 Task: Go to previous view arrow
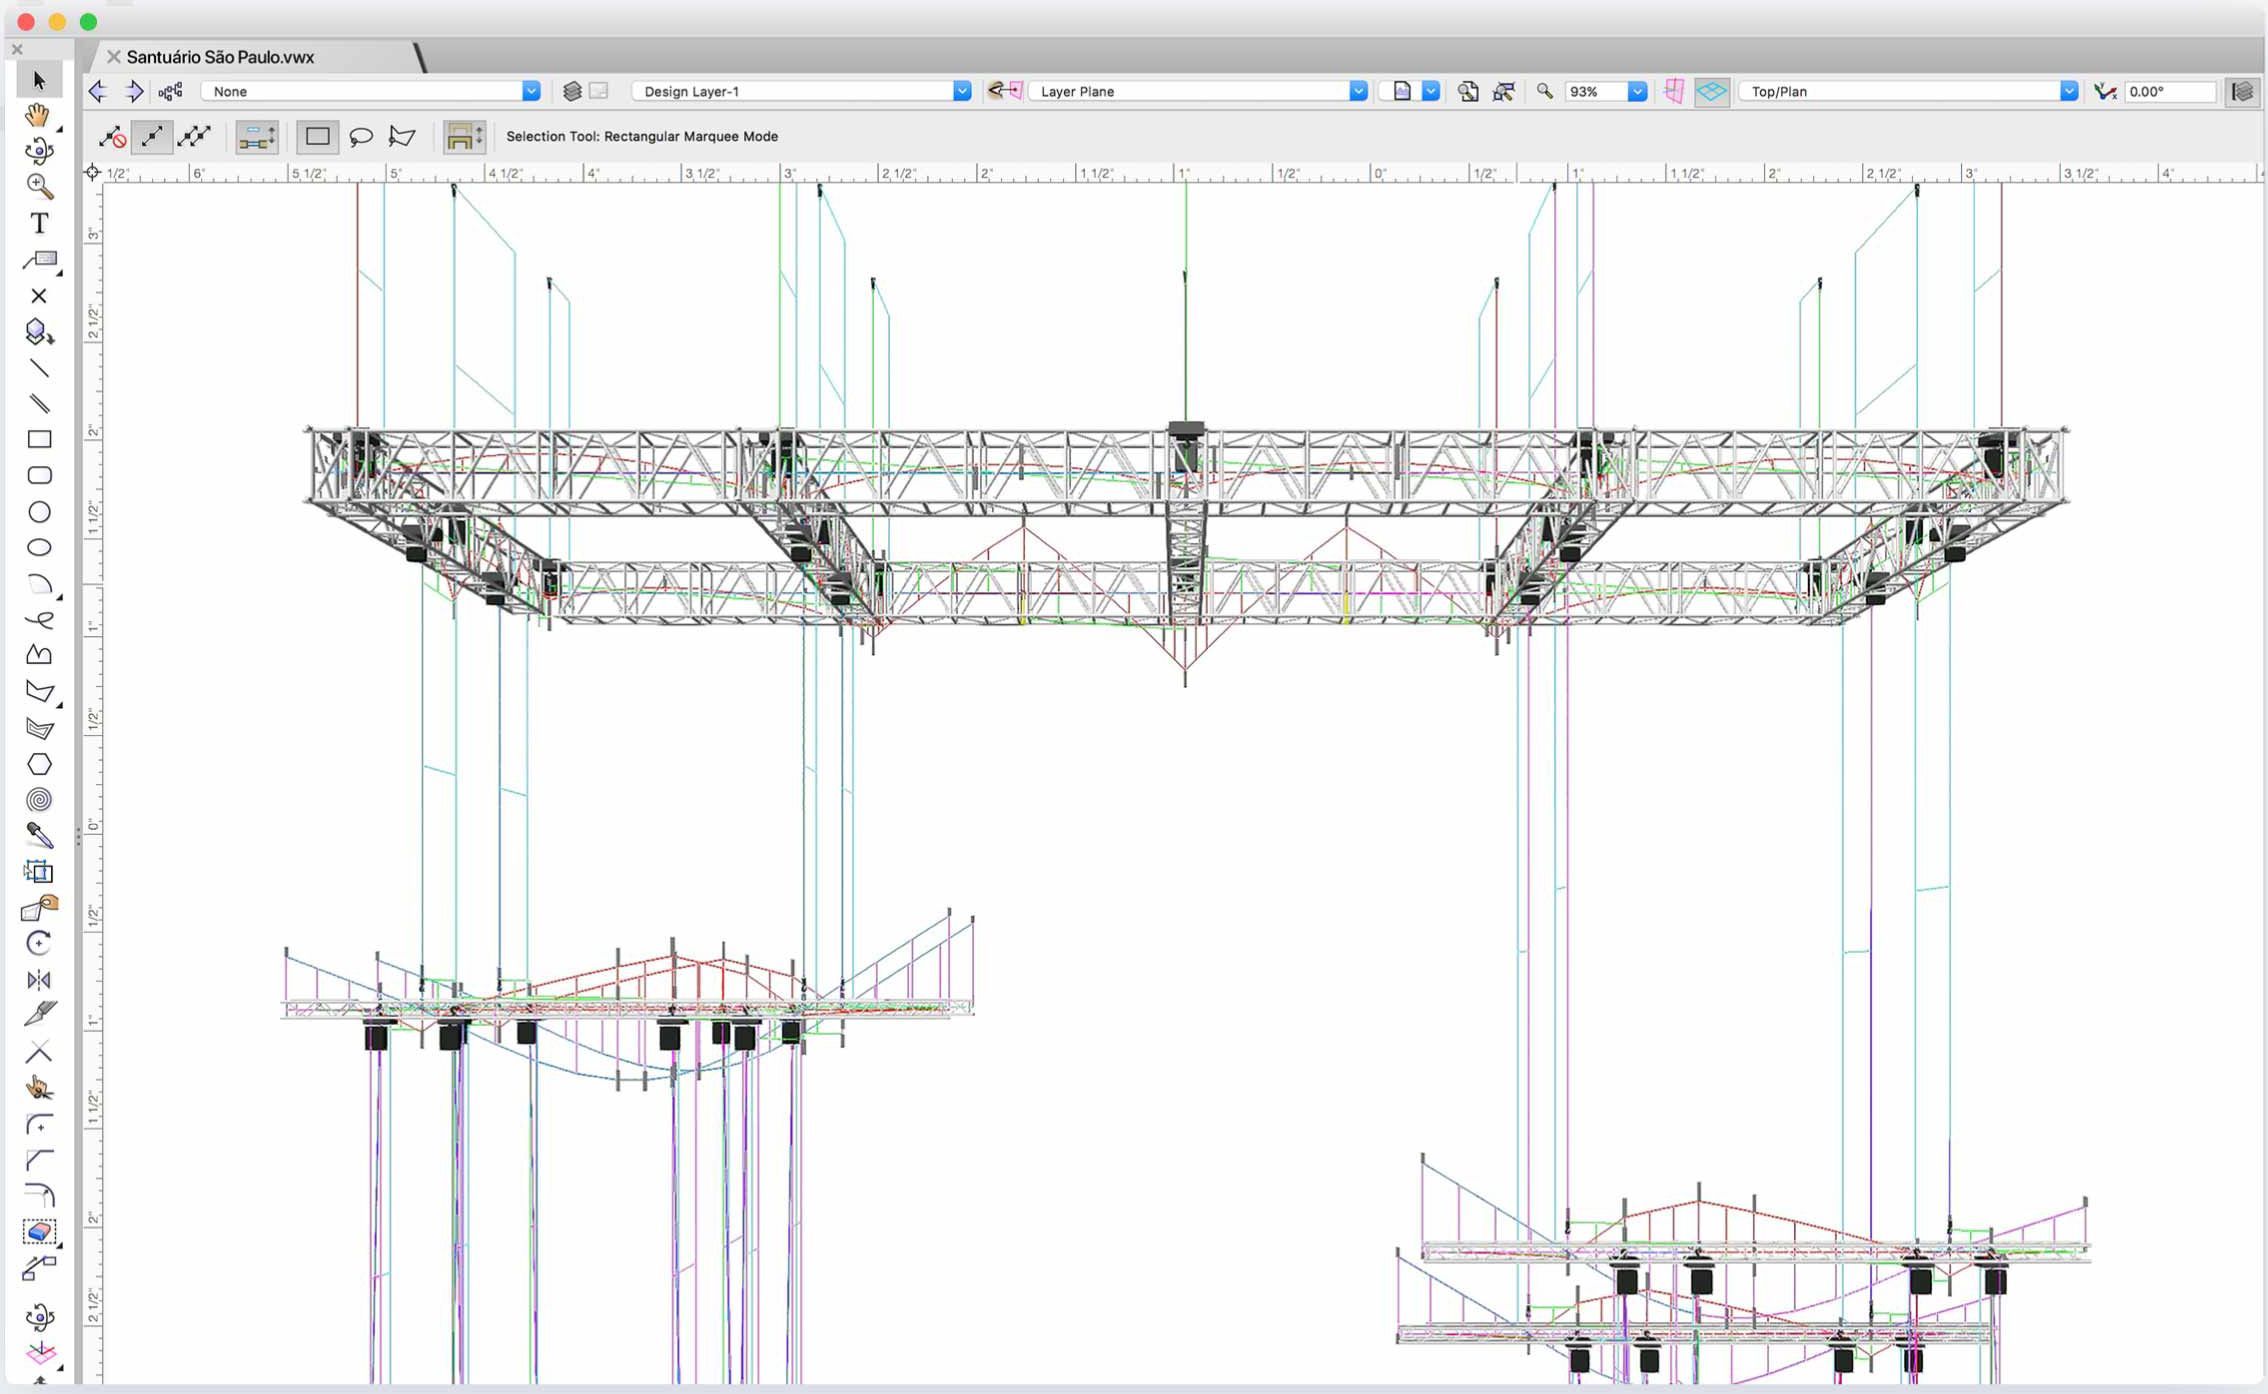98,92
